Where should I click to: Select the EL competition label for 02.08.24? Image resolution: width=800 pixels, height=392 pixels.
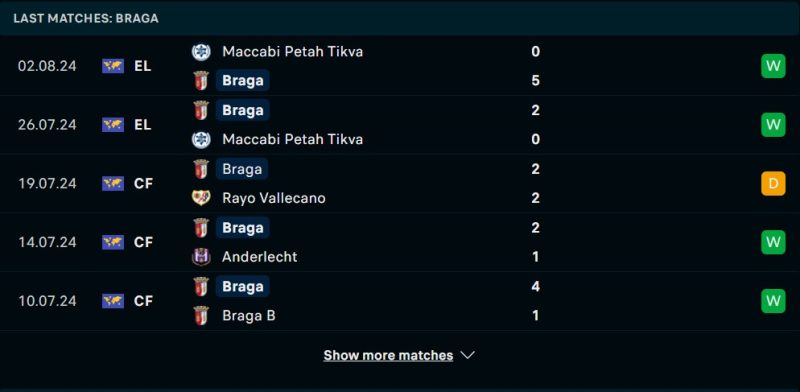pyautogui.click(x=143, y=66)
